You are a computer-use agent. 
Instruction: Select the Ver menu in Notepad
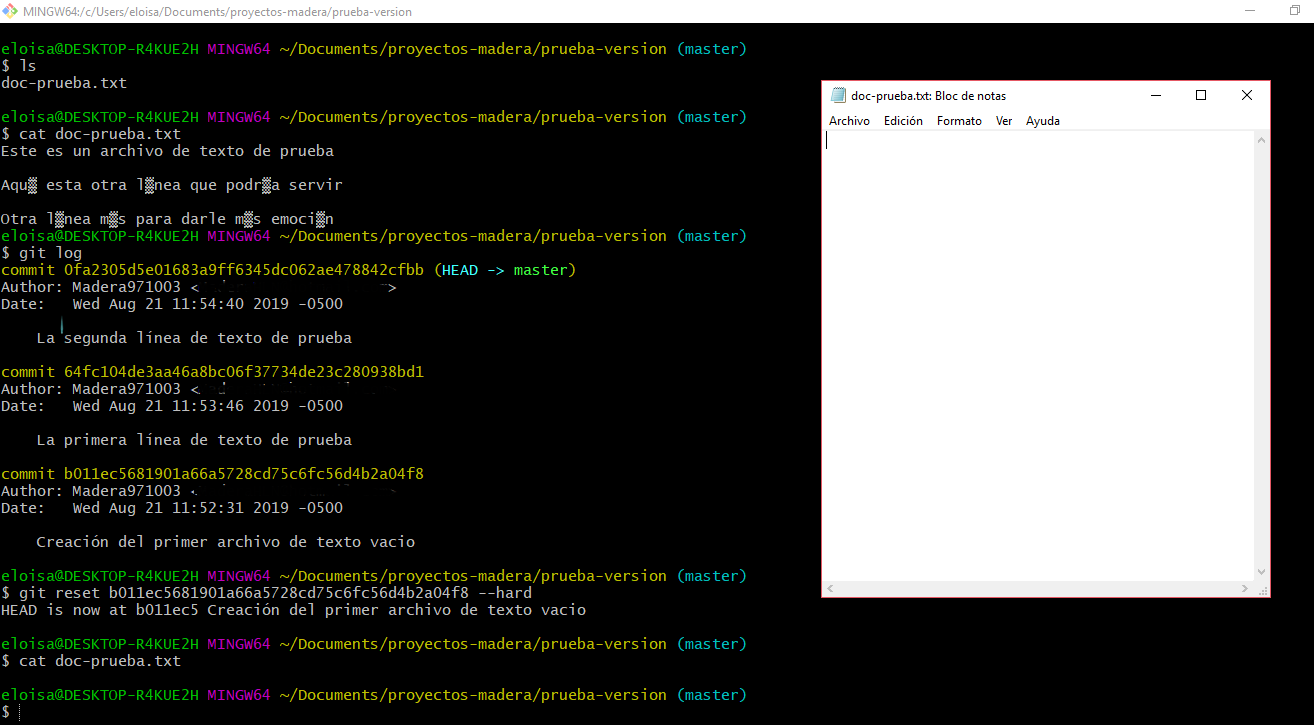[1004, 121]
